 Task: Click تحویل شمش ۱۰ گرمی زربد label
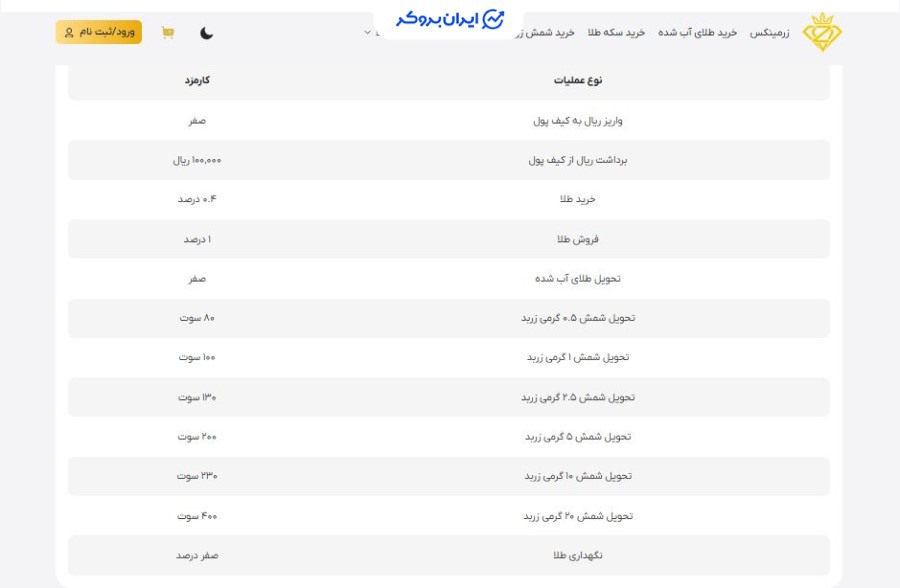[578, 476]
